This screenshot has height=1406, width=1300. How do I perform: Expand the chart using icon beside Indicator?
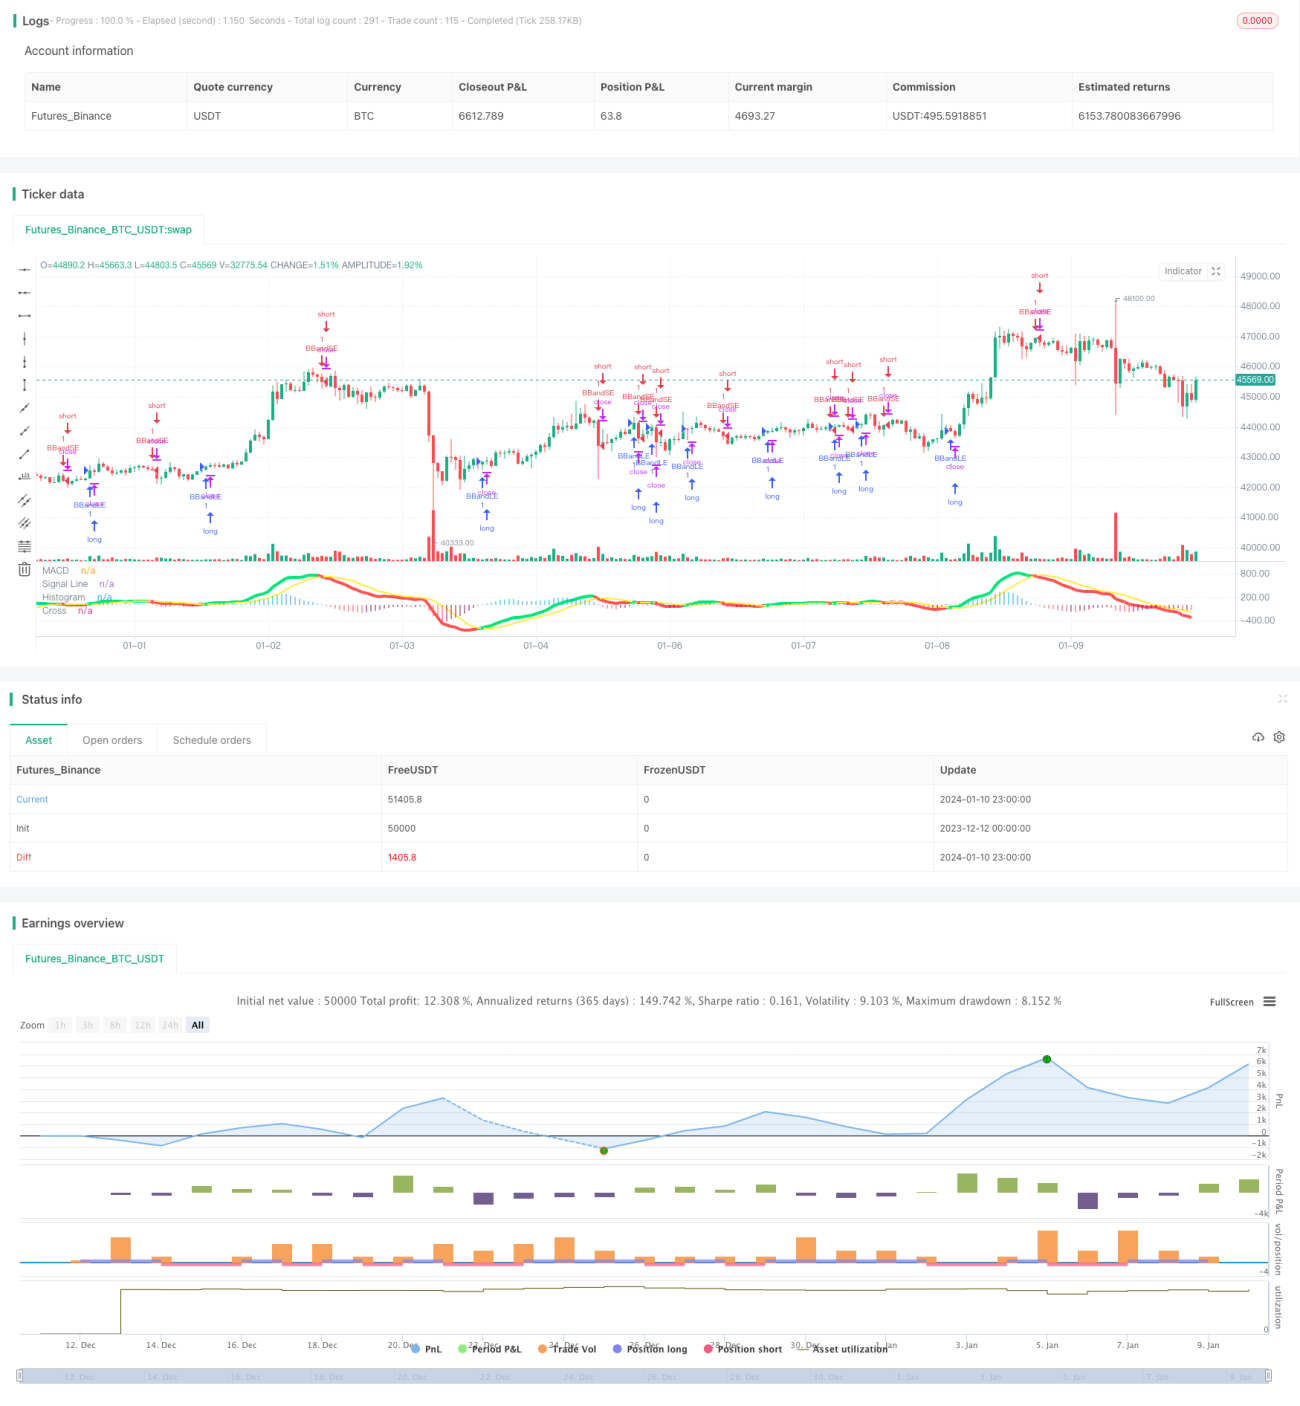(x=1216, y=271)
